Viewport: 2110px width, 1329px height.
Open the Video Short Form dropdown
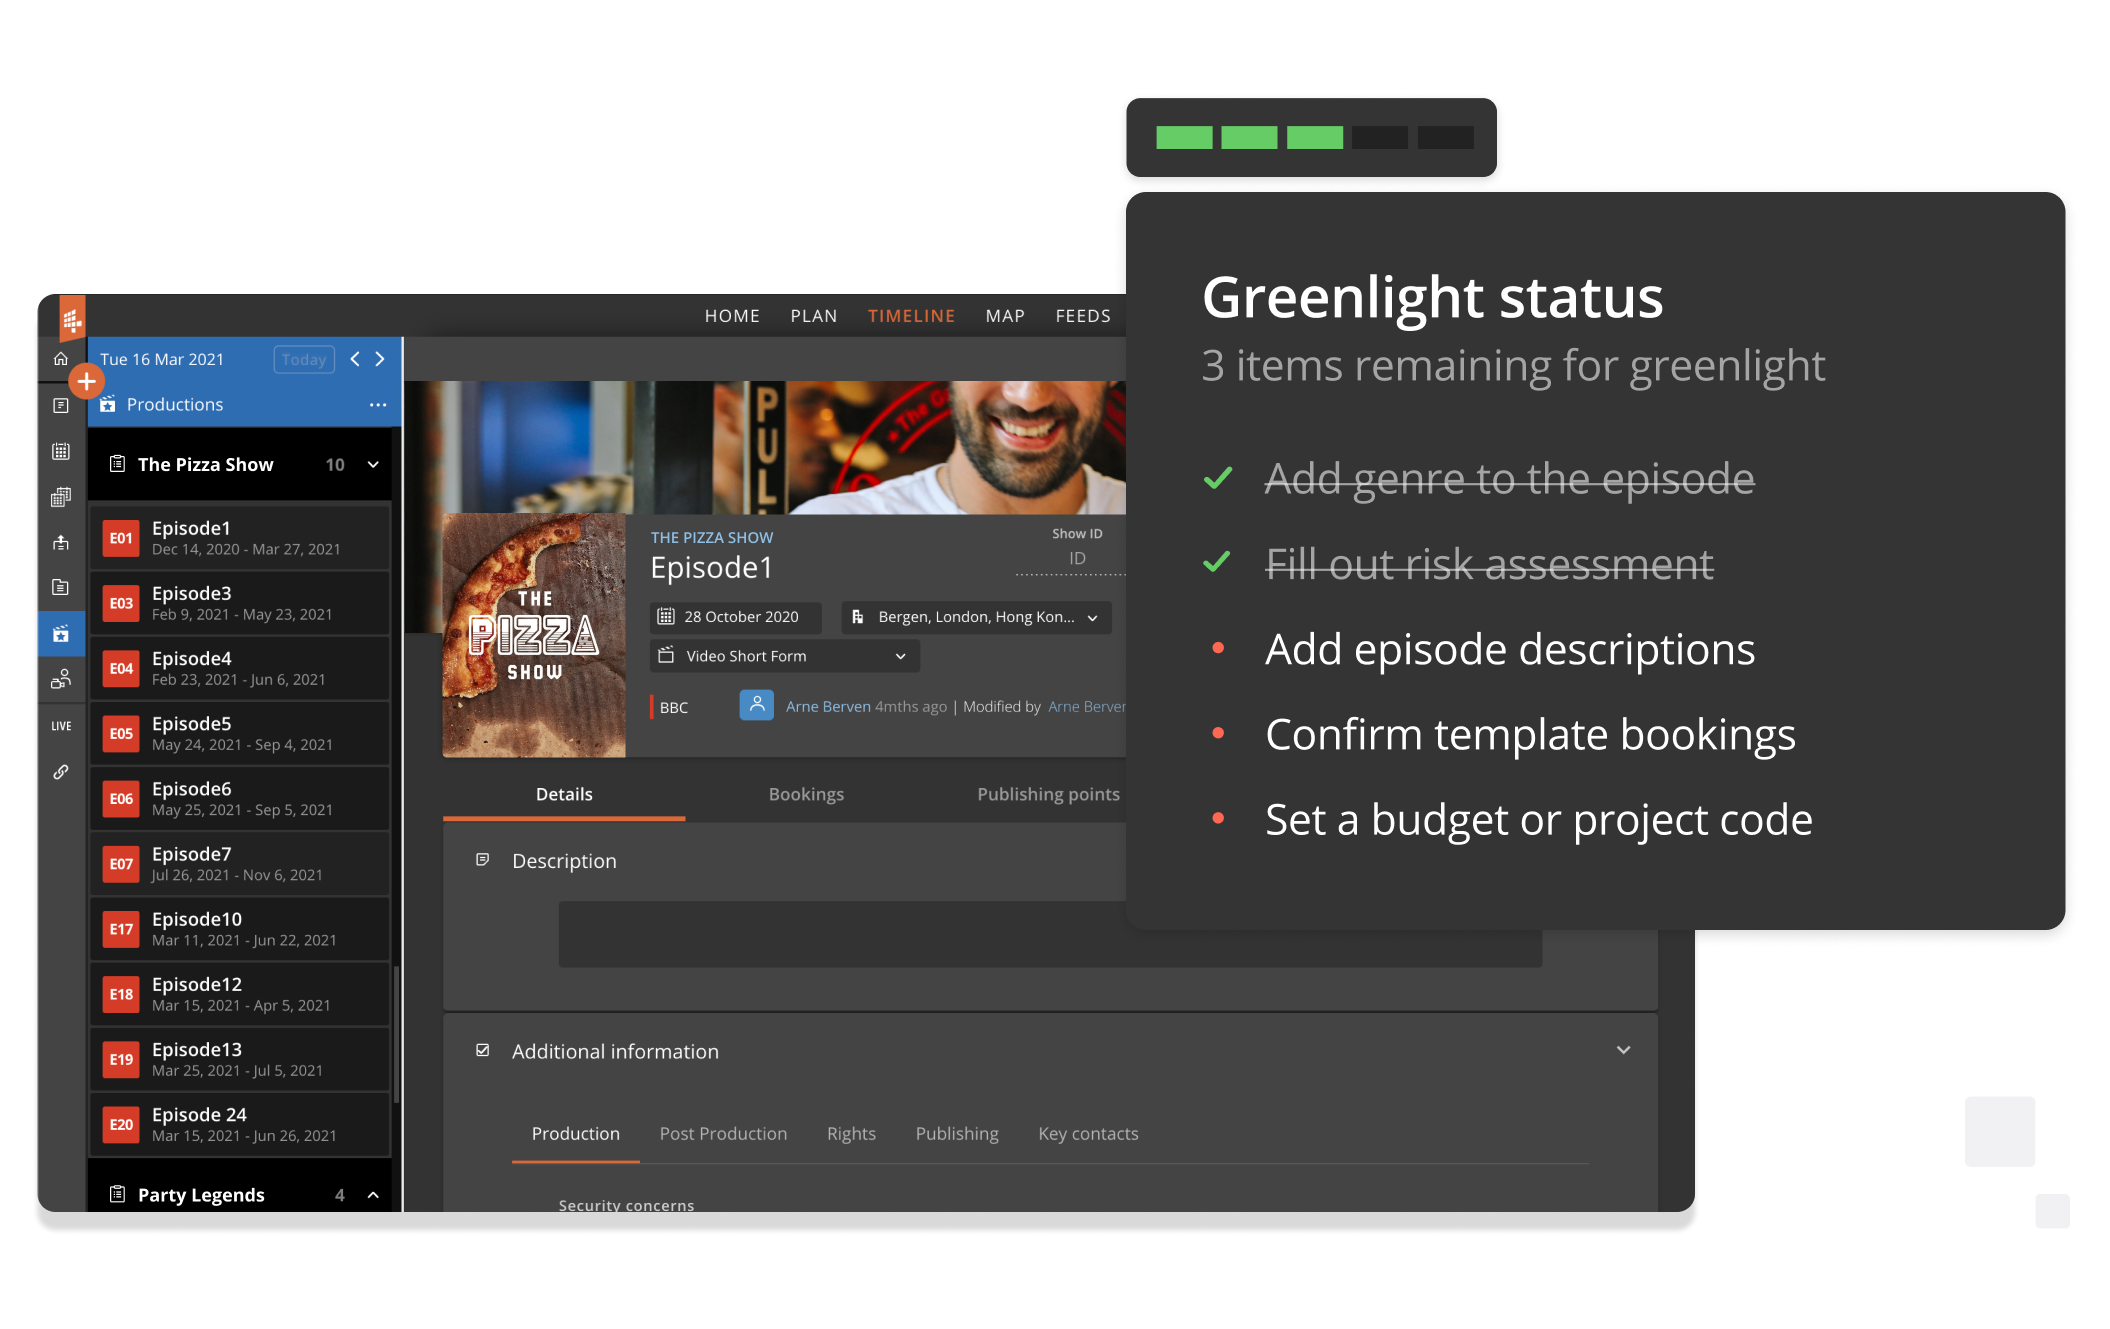click(785, 656)
